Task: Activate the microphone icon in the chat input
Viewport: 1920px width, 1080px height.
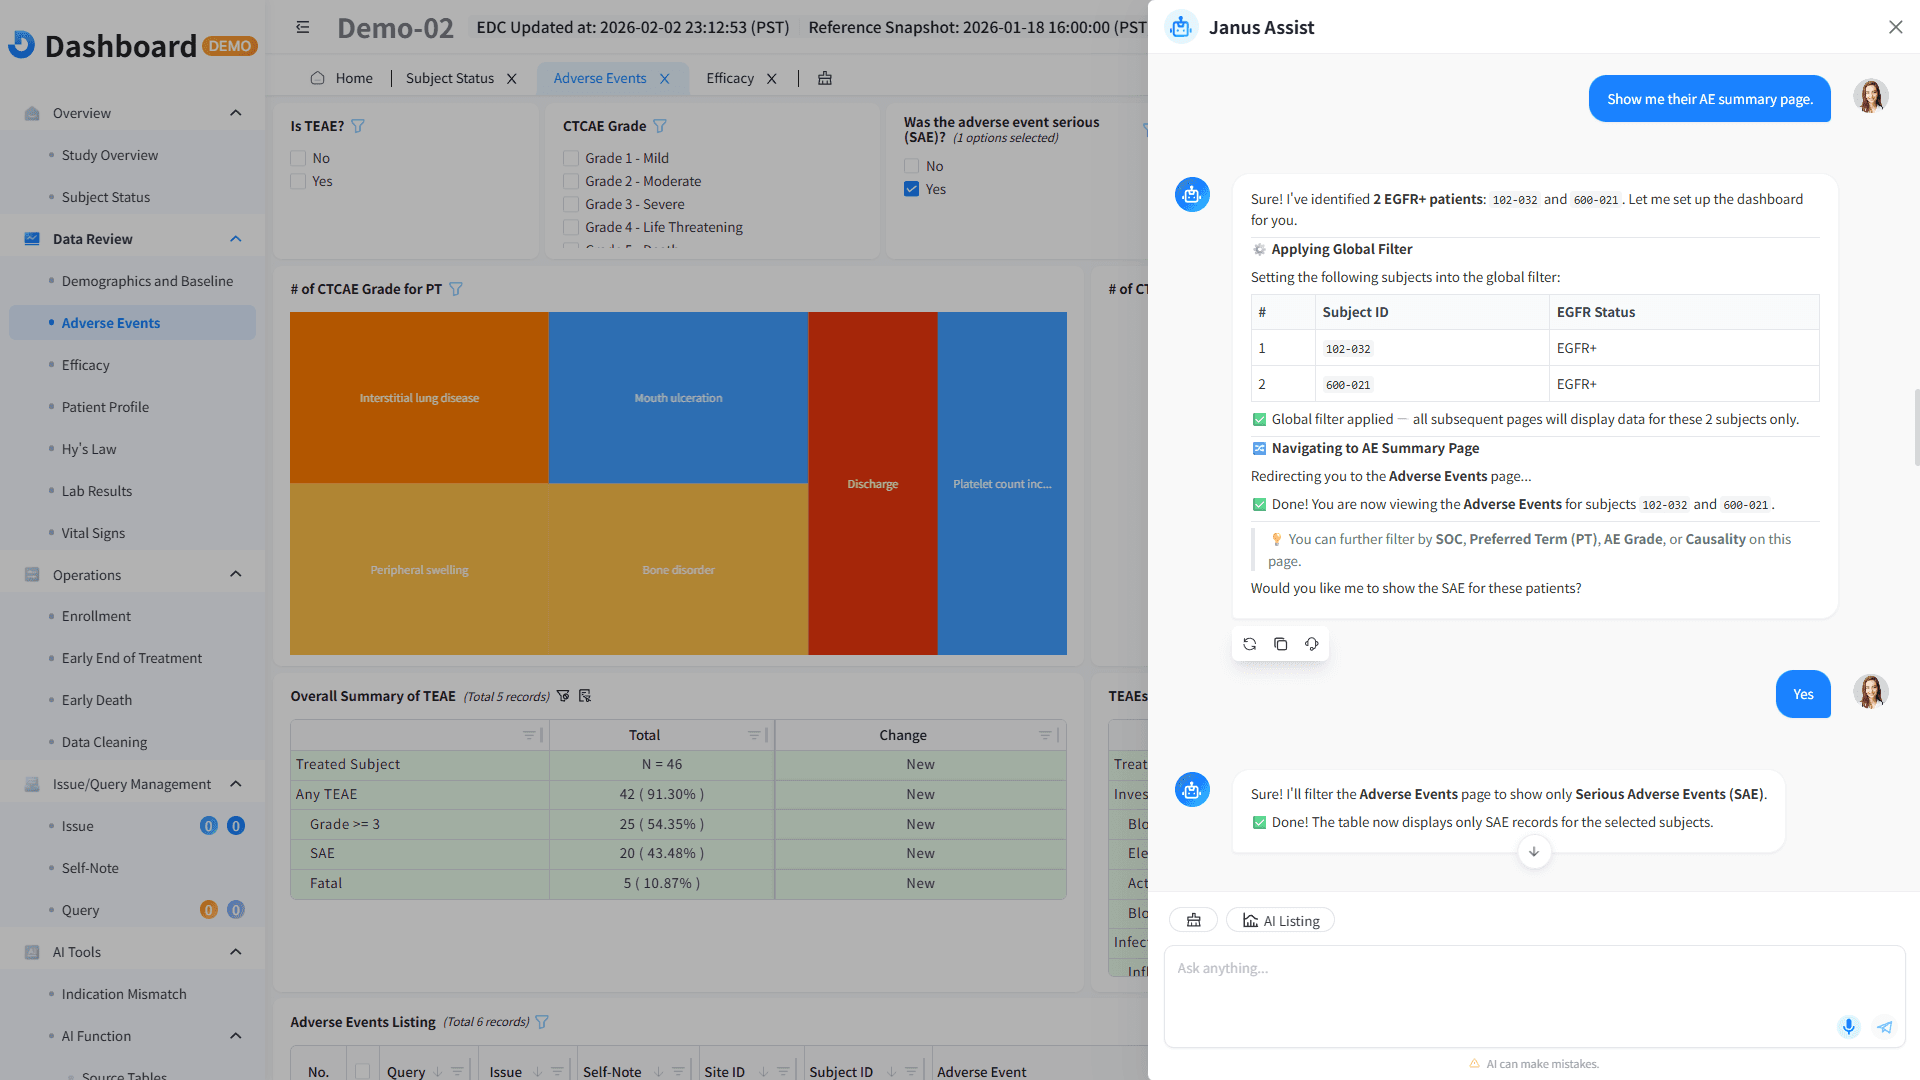Action: point(1848,1026)
